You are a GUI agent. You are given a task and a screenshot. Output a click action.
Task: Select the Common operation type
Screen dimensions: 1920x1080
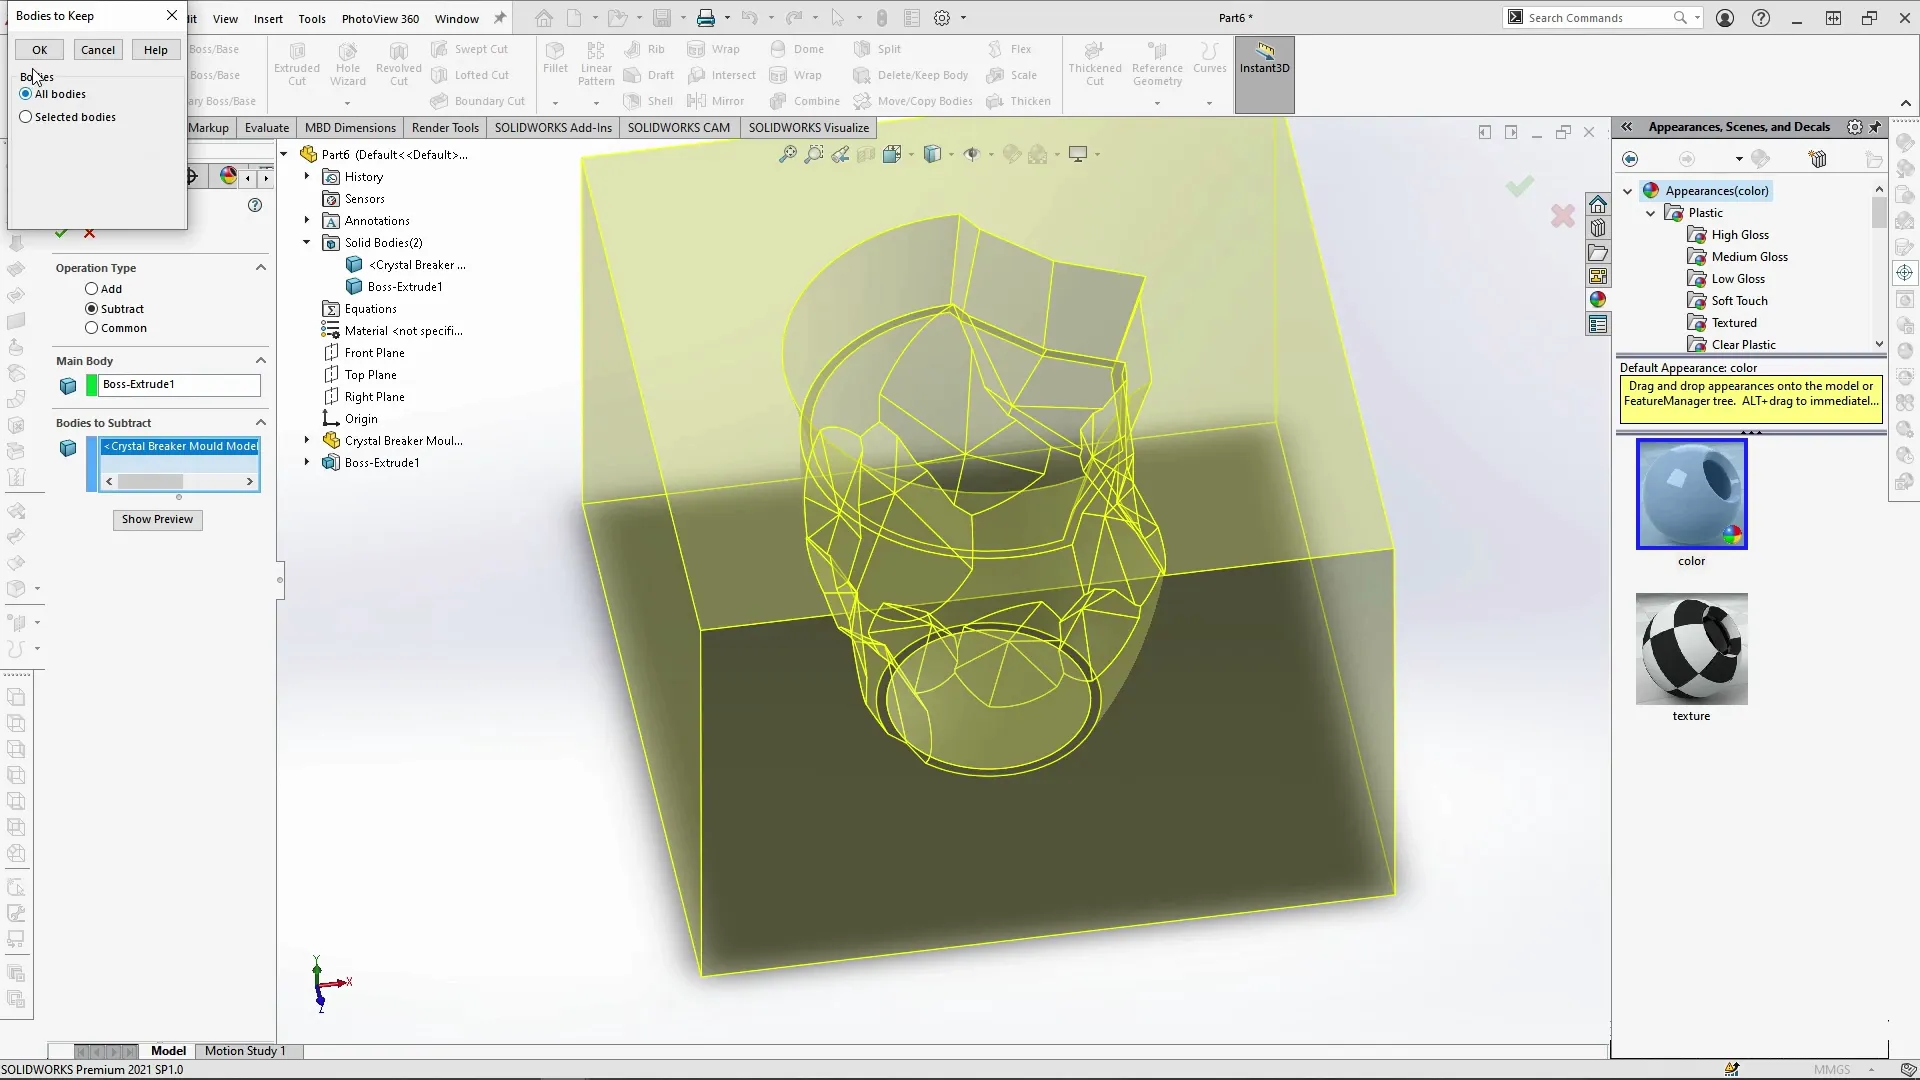(x=90, y=328)
